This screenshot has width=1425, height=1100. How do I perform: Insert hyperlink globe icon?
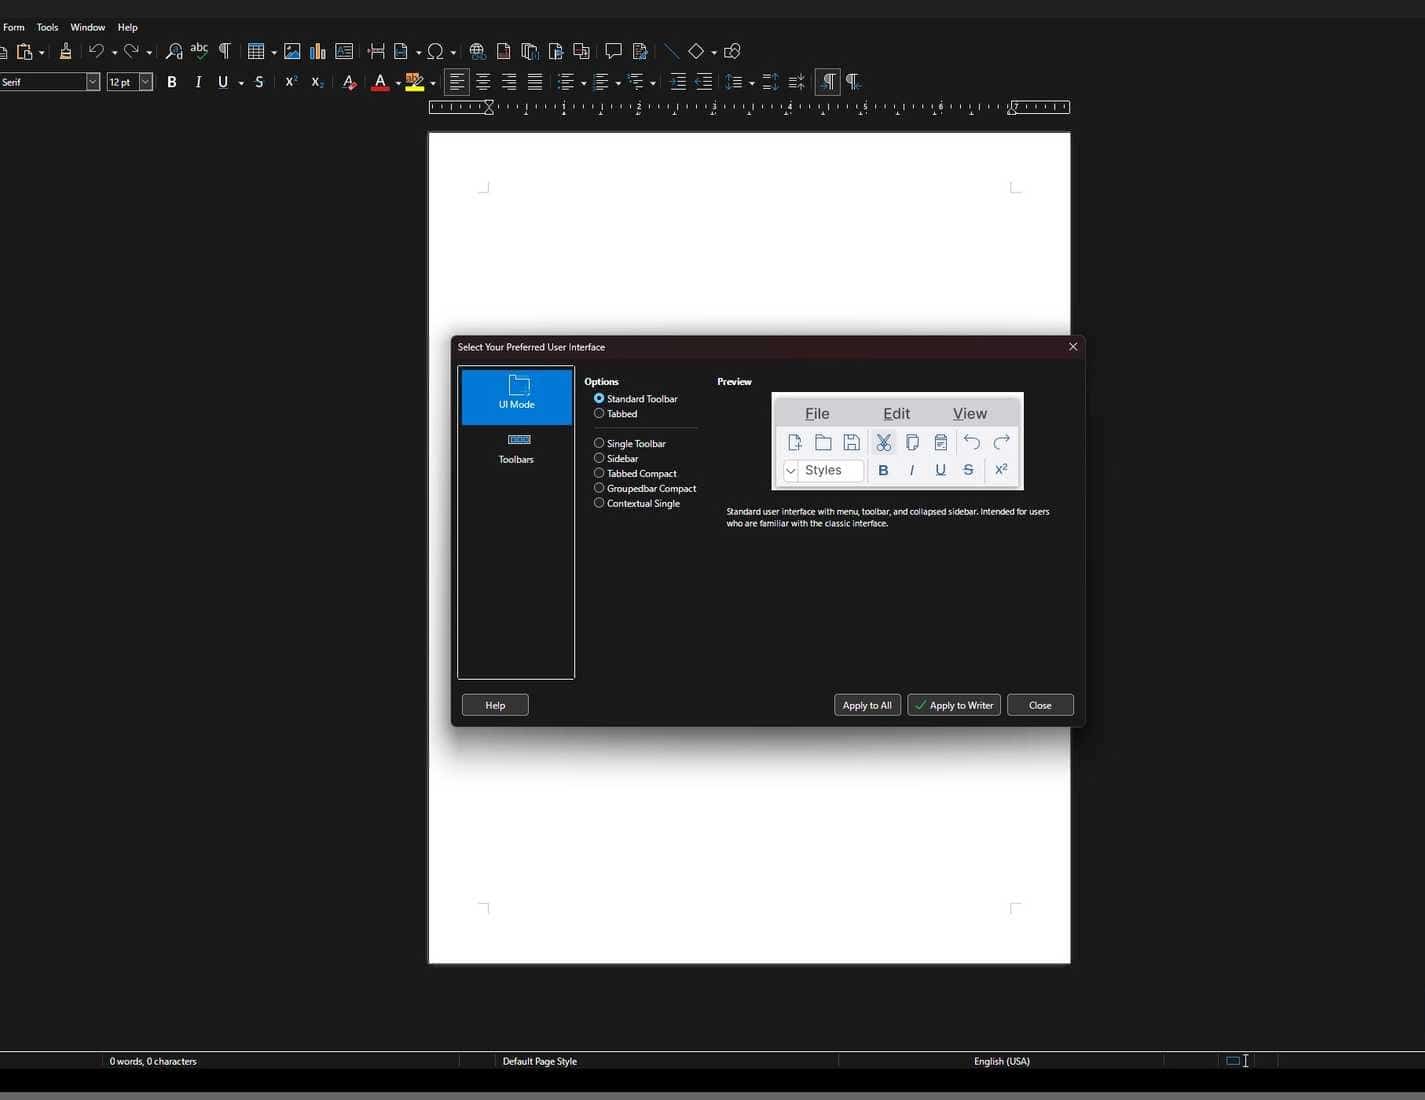click(x=477, y=51)
